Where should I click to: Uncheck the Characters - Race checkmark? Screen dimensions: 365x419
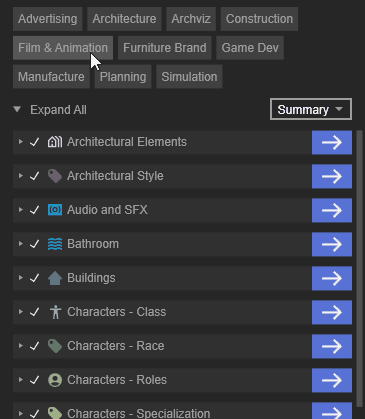click(x=35, y=346)
